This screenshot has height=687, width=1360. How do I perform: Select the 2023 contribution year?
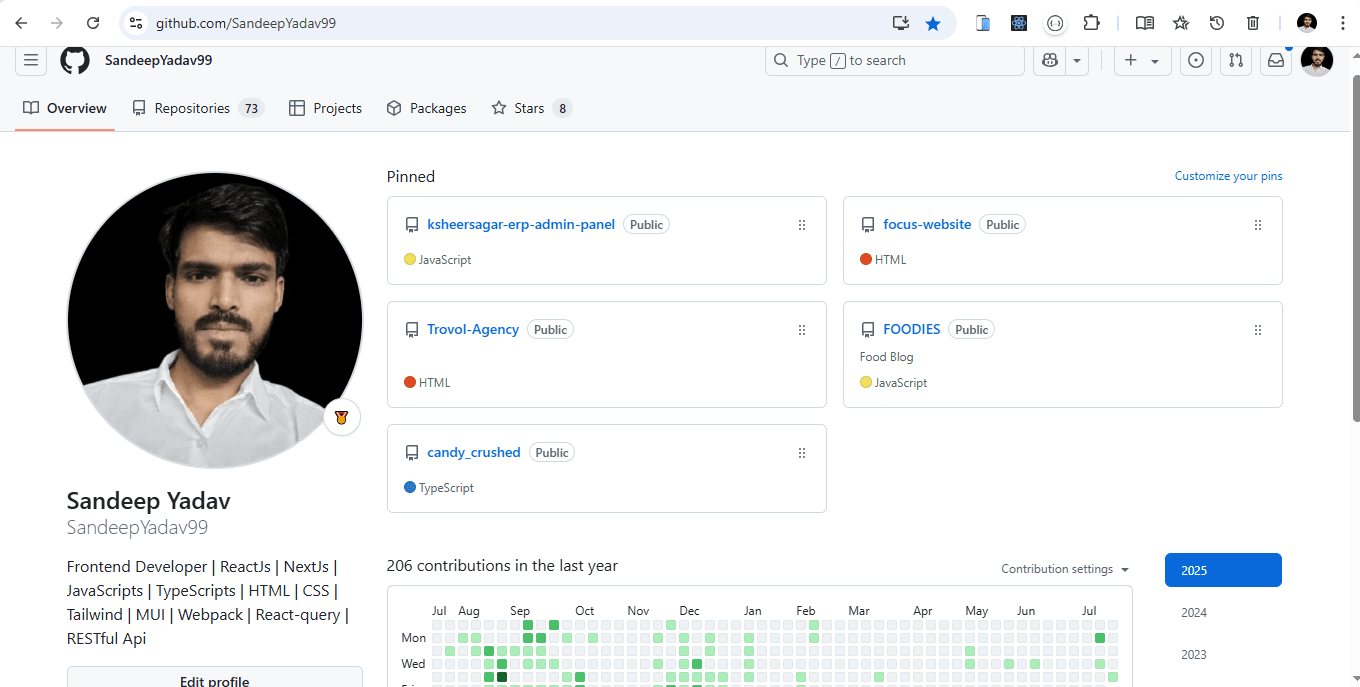click(1194, 655)
